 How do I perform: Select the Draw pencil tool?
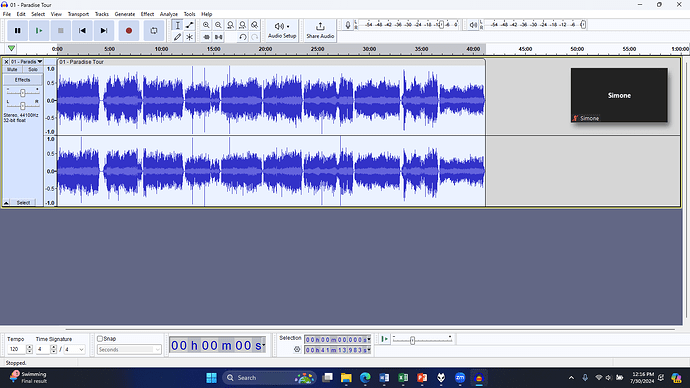click(177, 37)
